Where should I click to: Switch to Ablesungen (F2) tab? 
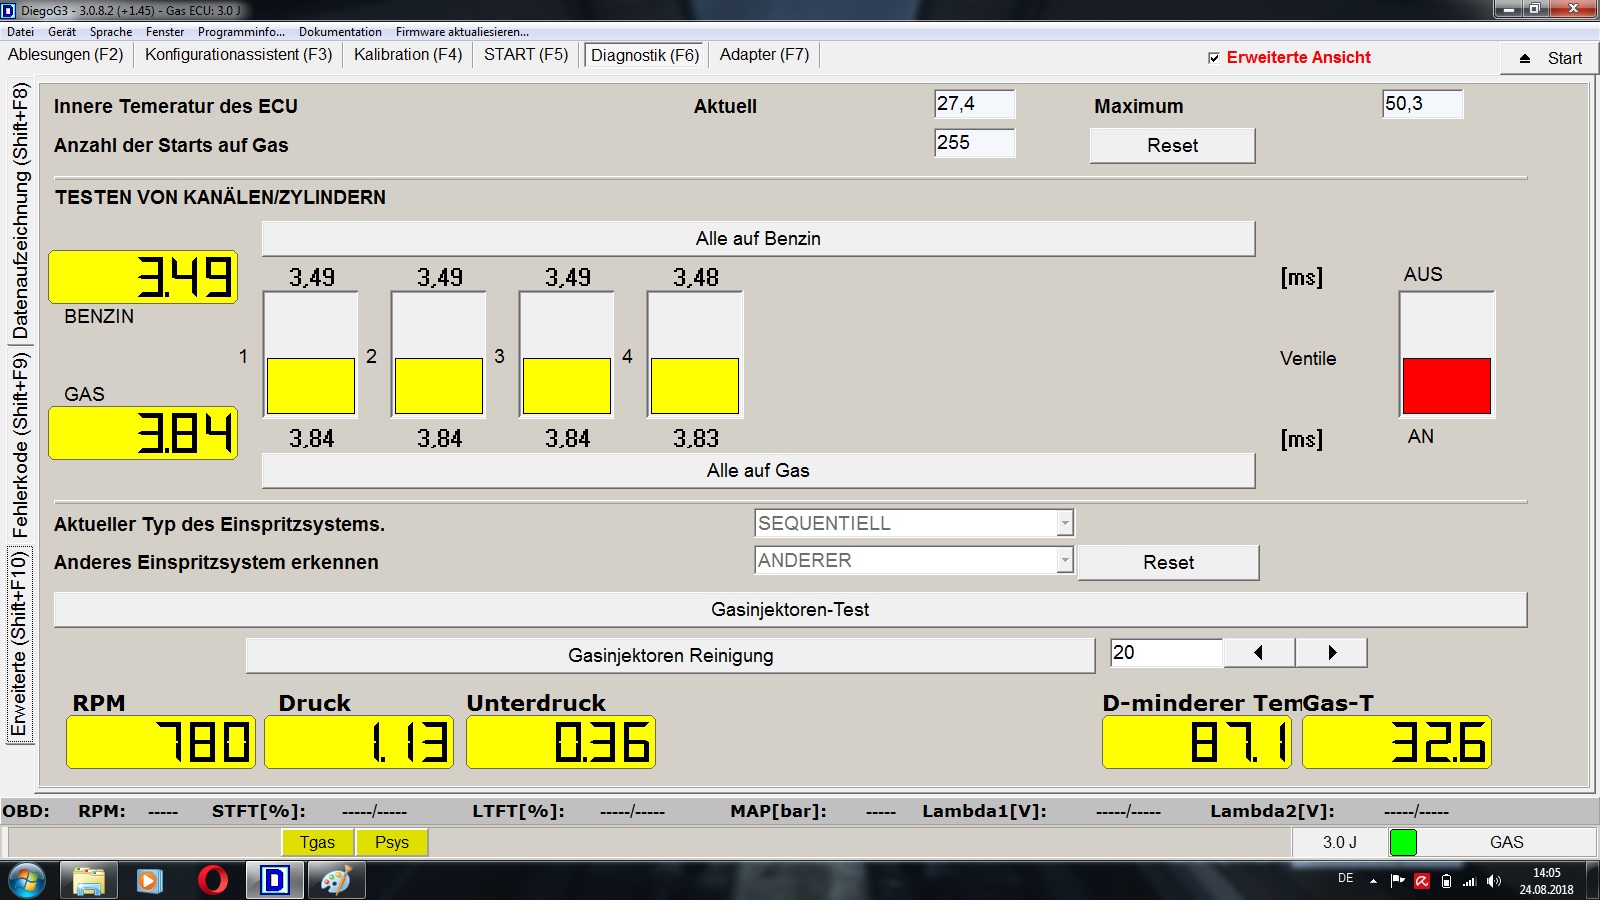66,55
